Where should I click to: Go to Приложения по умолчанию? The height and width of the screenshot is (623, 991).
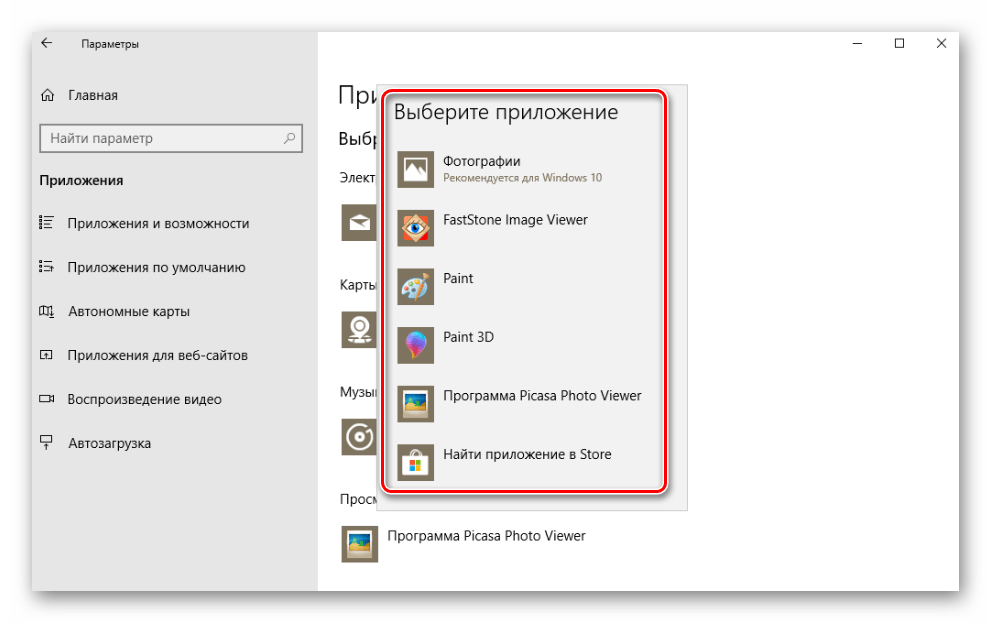156,267
